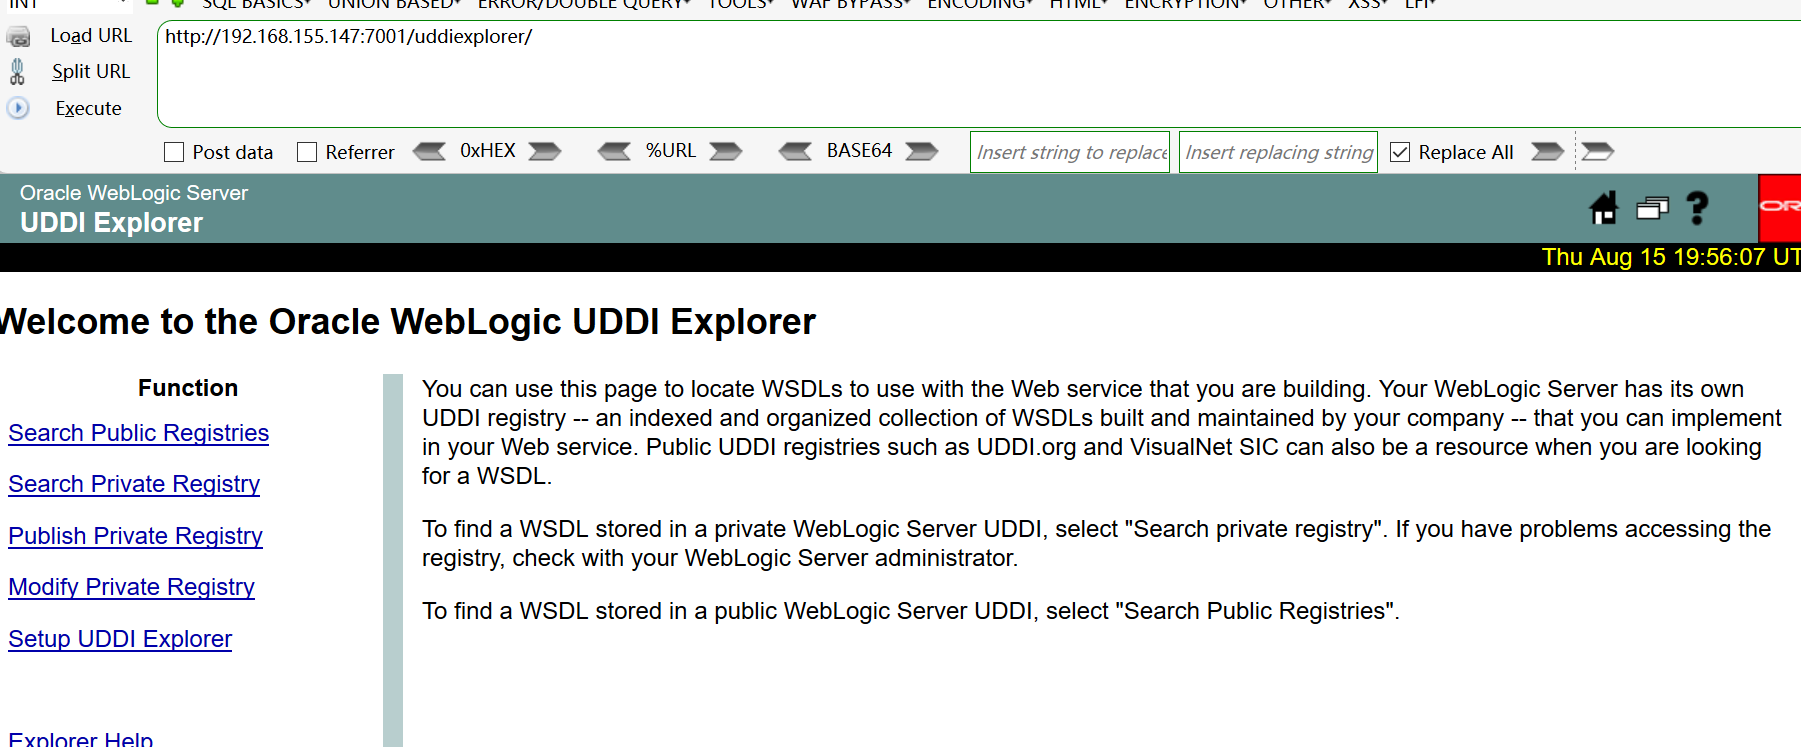The image size is (1801, 747).
Task: Click the Load URL printer-like icon
Action: point(18,38)
